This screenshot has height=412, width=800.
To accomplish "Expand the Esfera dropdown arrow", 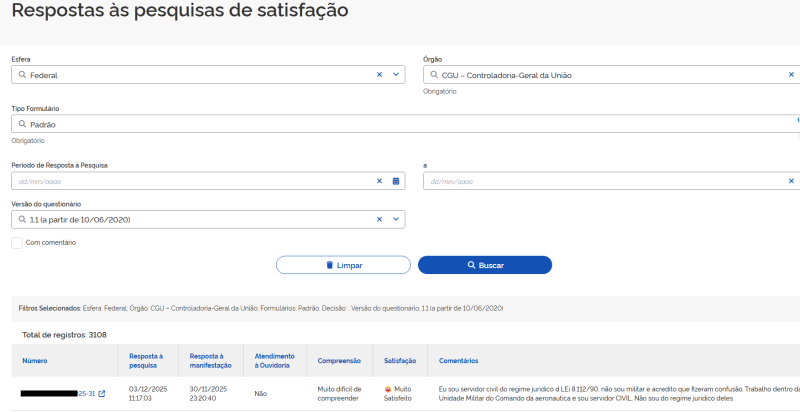I will click(396, 74).
